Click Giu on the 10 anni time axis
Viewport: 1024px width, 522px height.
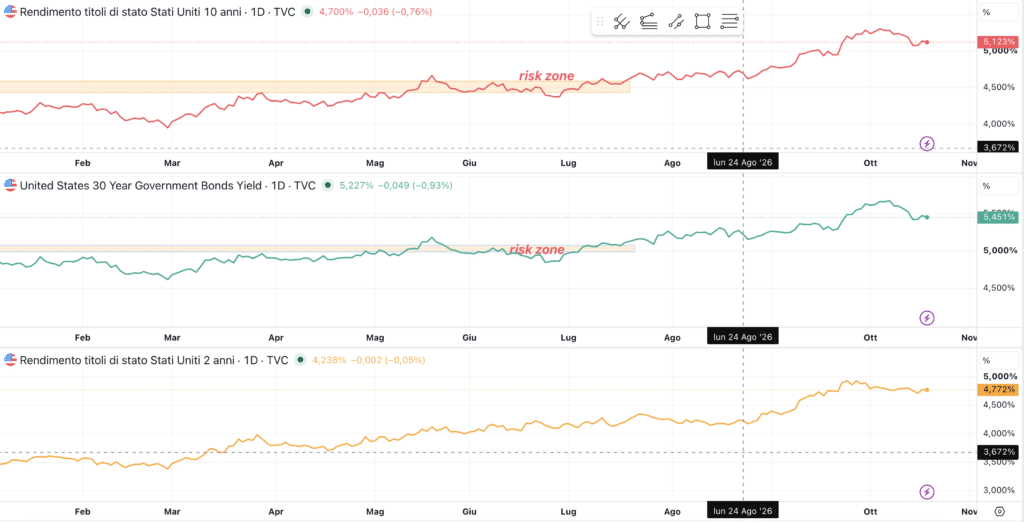pos(468,163)
